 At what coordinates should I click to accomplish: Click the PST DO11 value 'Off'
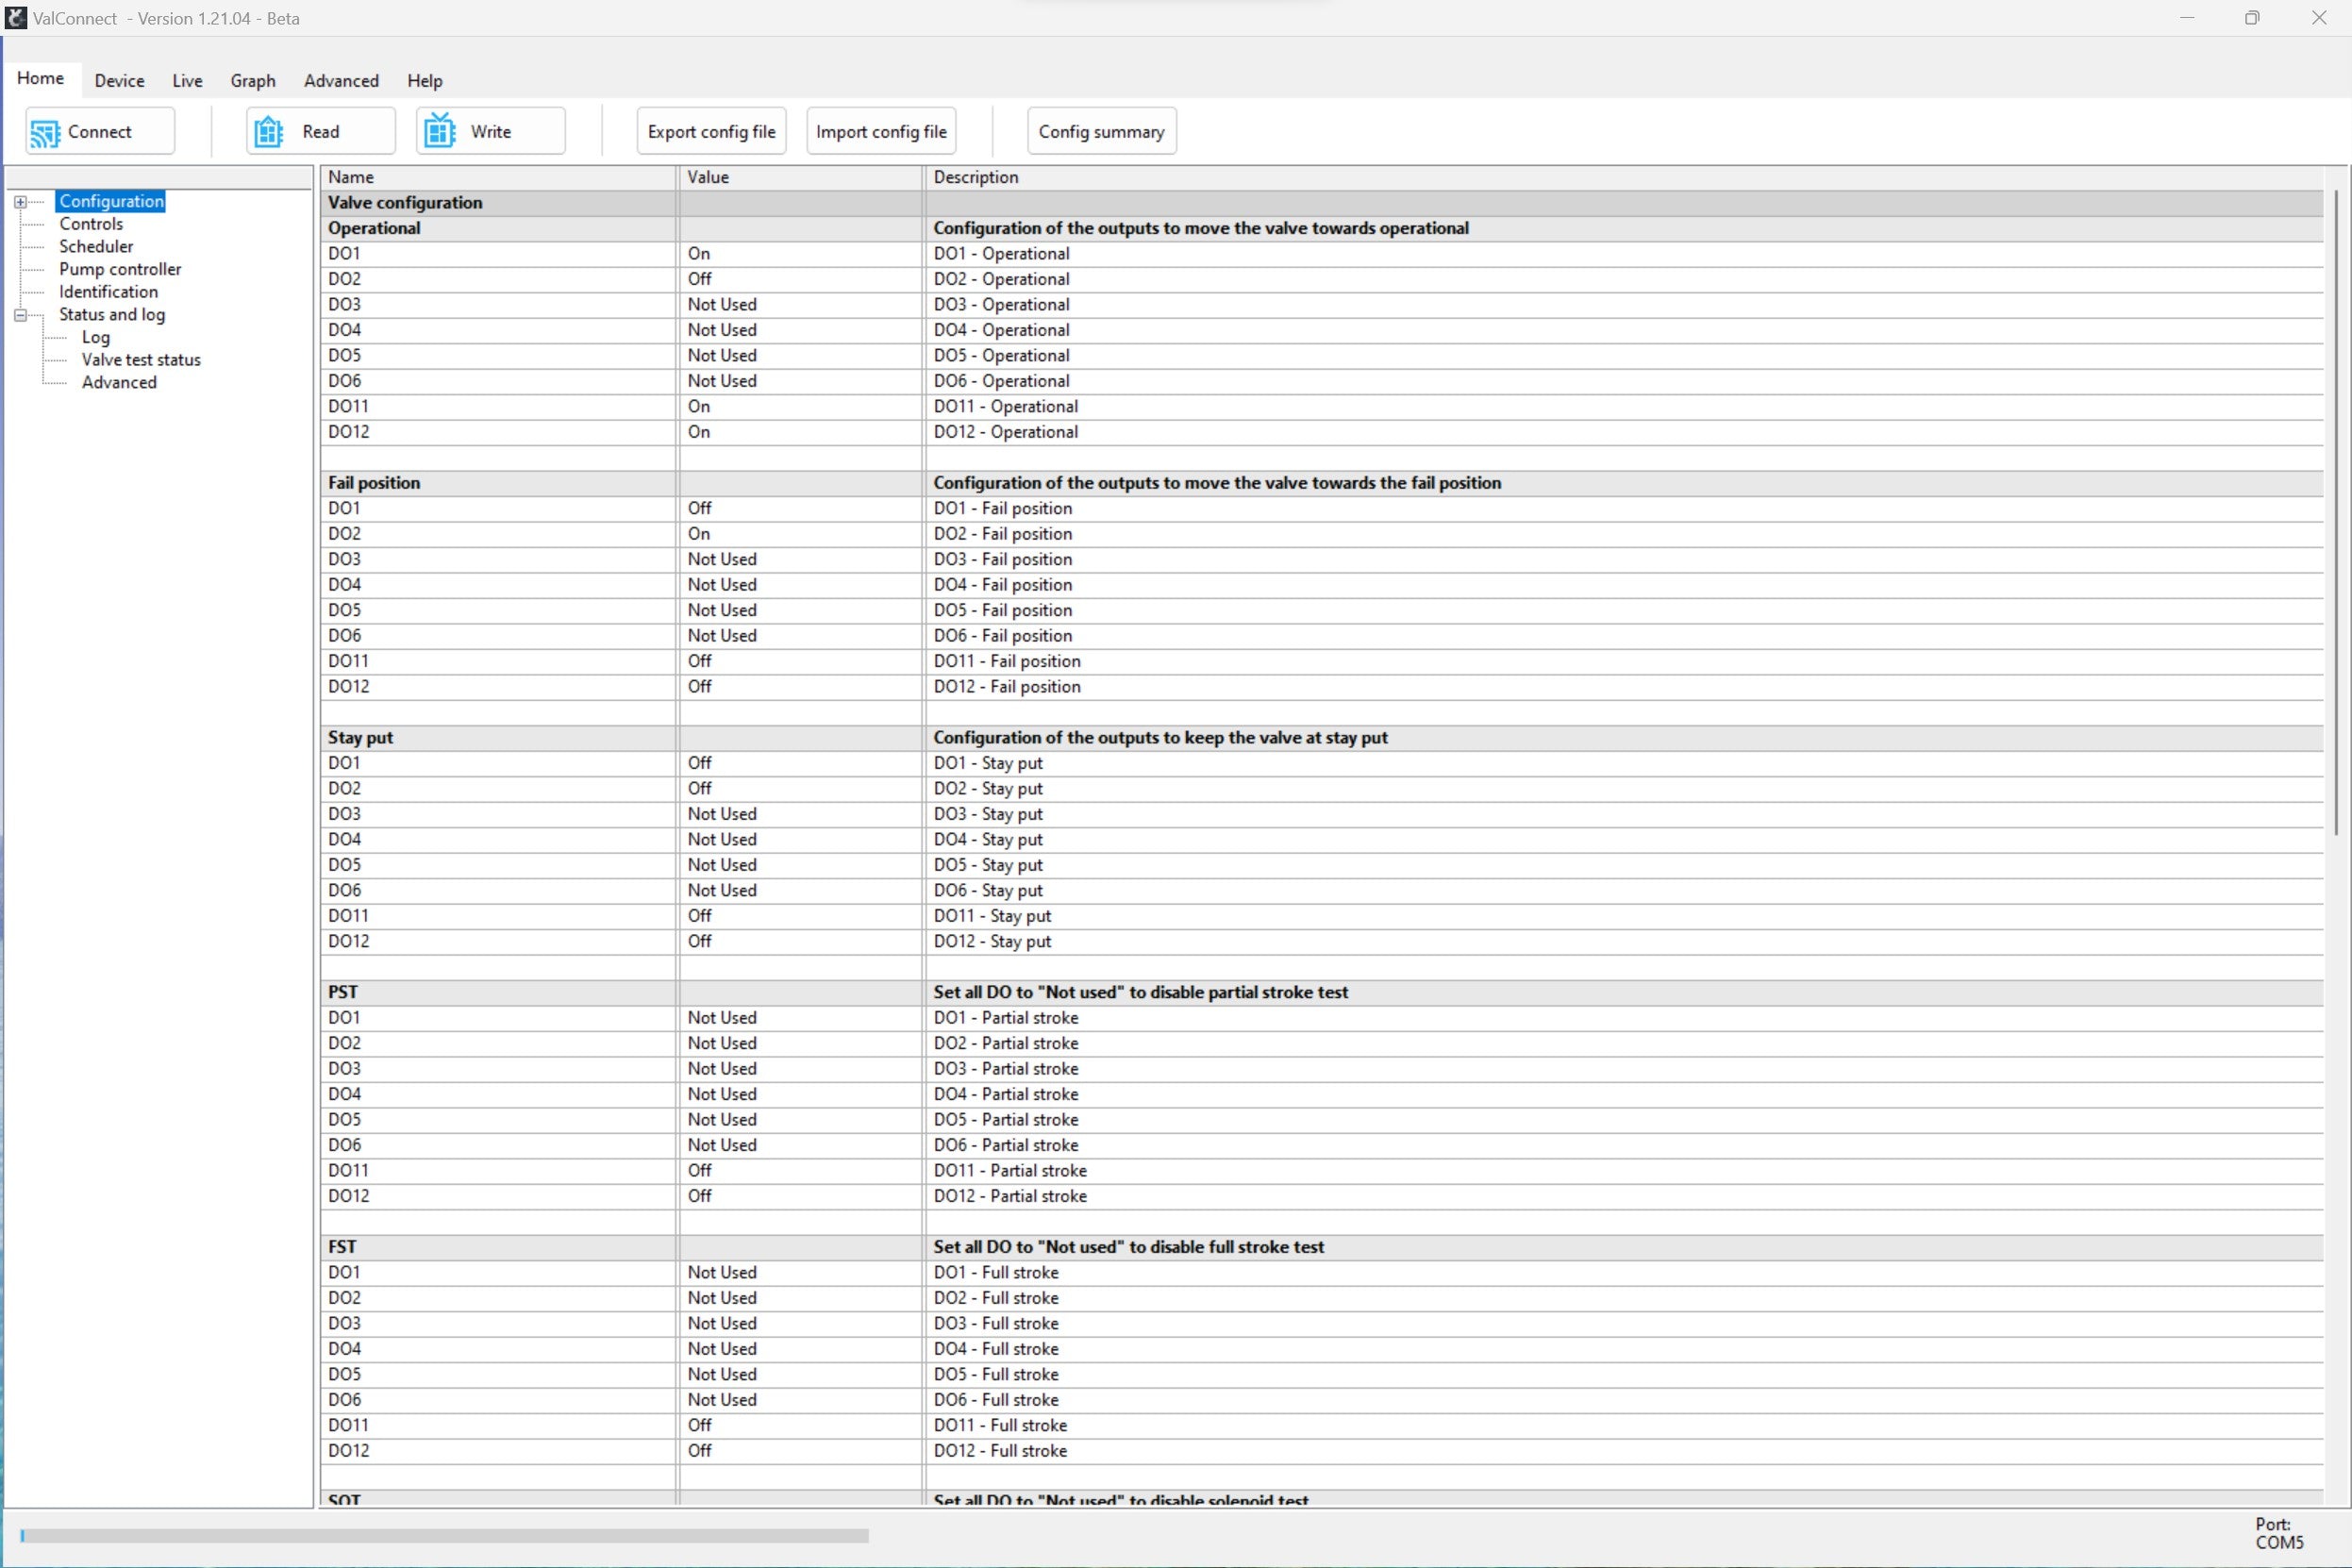click(699, 1171)
